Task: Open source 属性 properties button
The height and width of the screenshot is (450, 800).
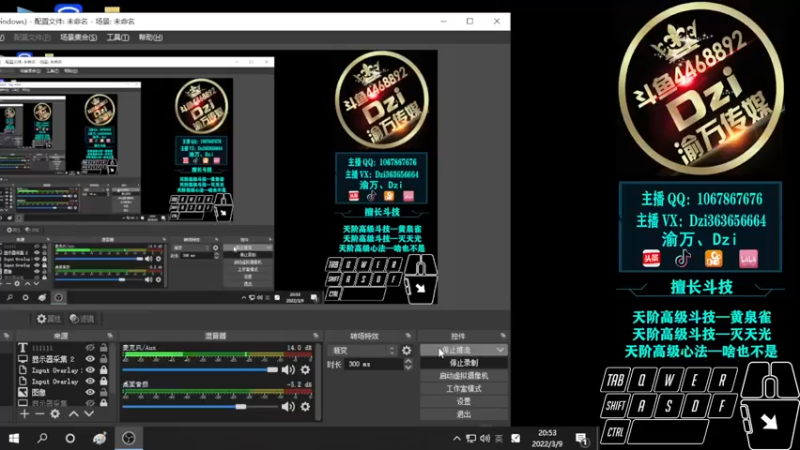Action: point(49,319)
